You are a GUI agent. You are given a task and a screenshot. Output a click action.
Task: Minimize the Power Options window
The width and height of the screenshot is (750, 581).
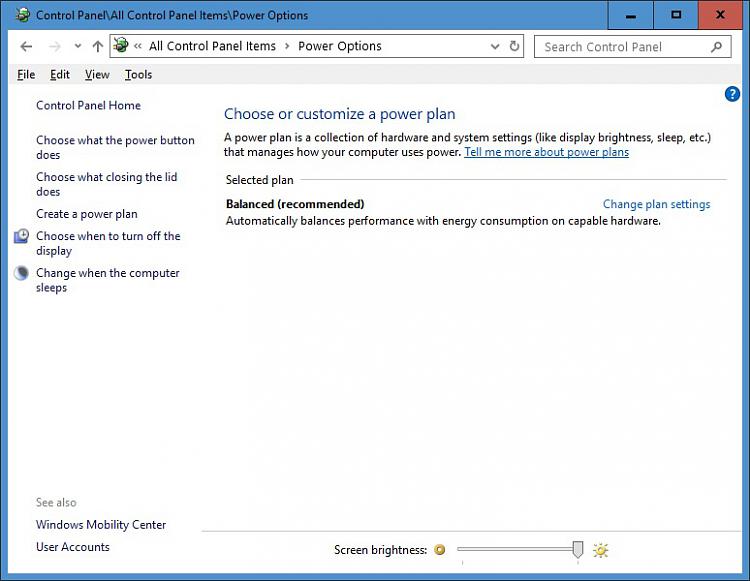630,15
